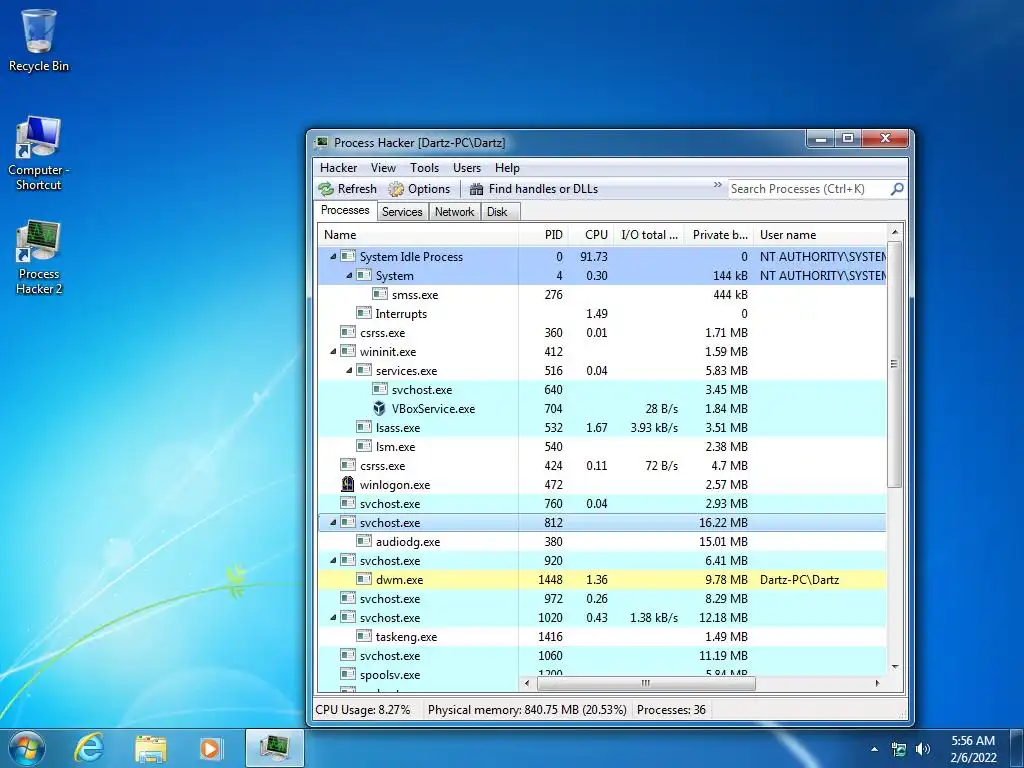The width and height of the screenshot is (1024, 768).
Task: Click the Show desktop button
Action: 1016,748
